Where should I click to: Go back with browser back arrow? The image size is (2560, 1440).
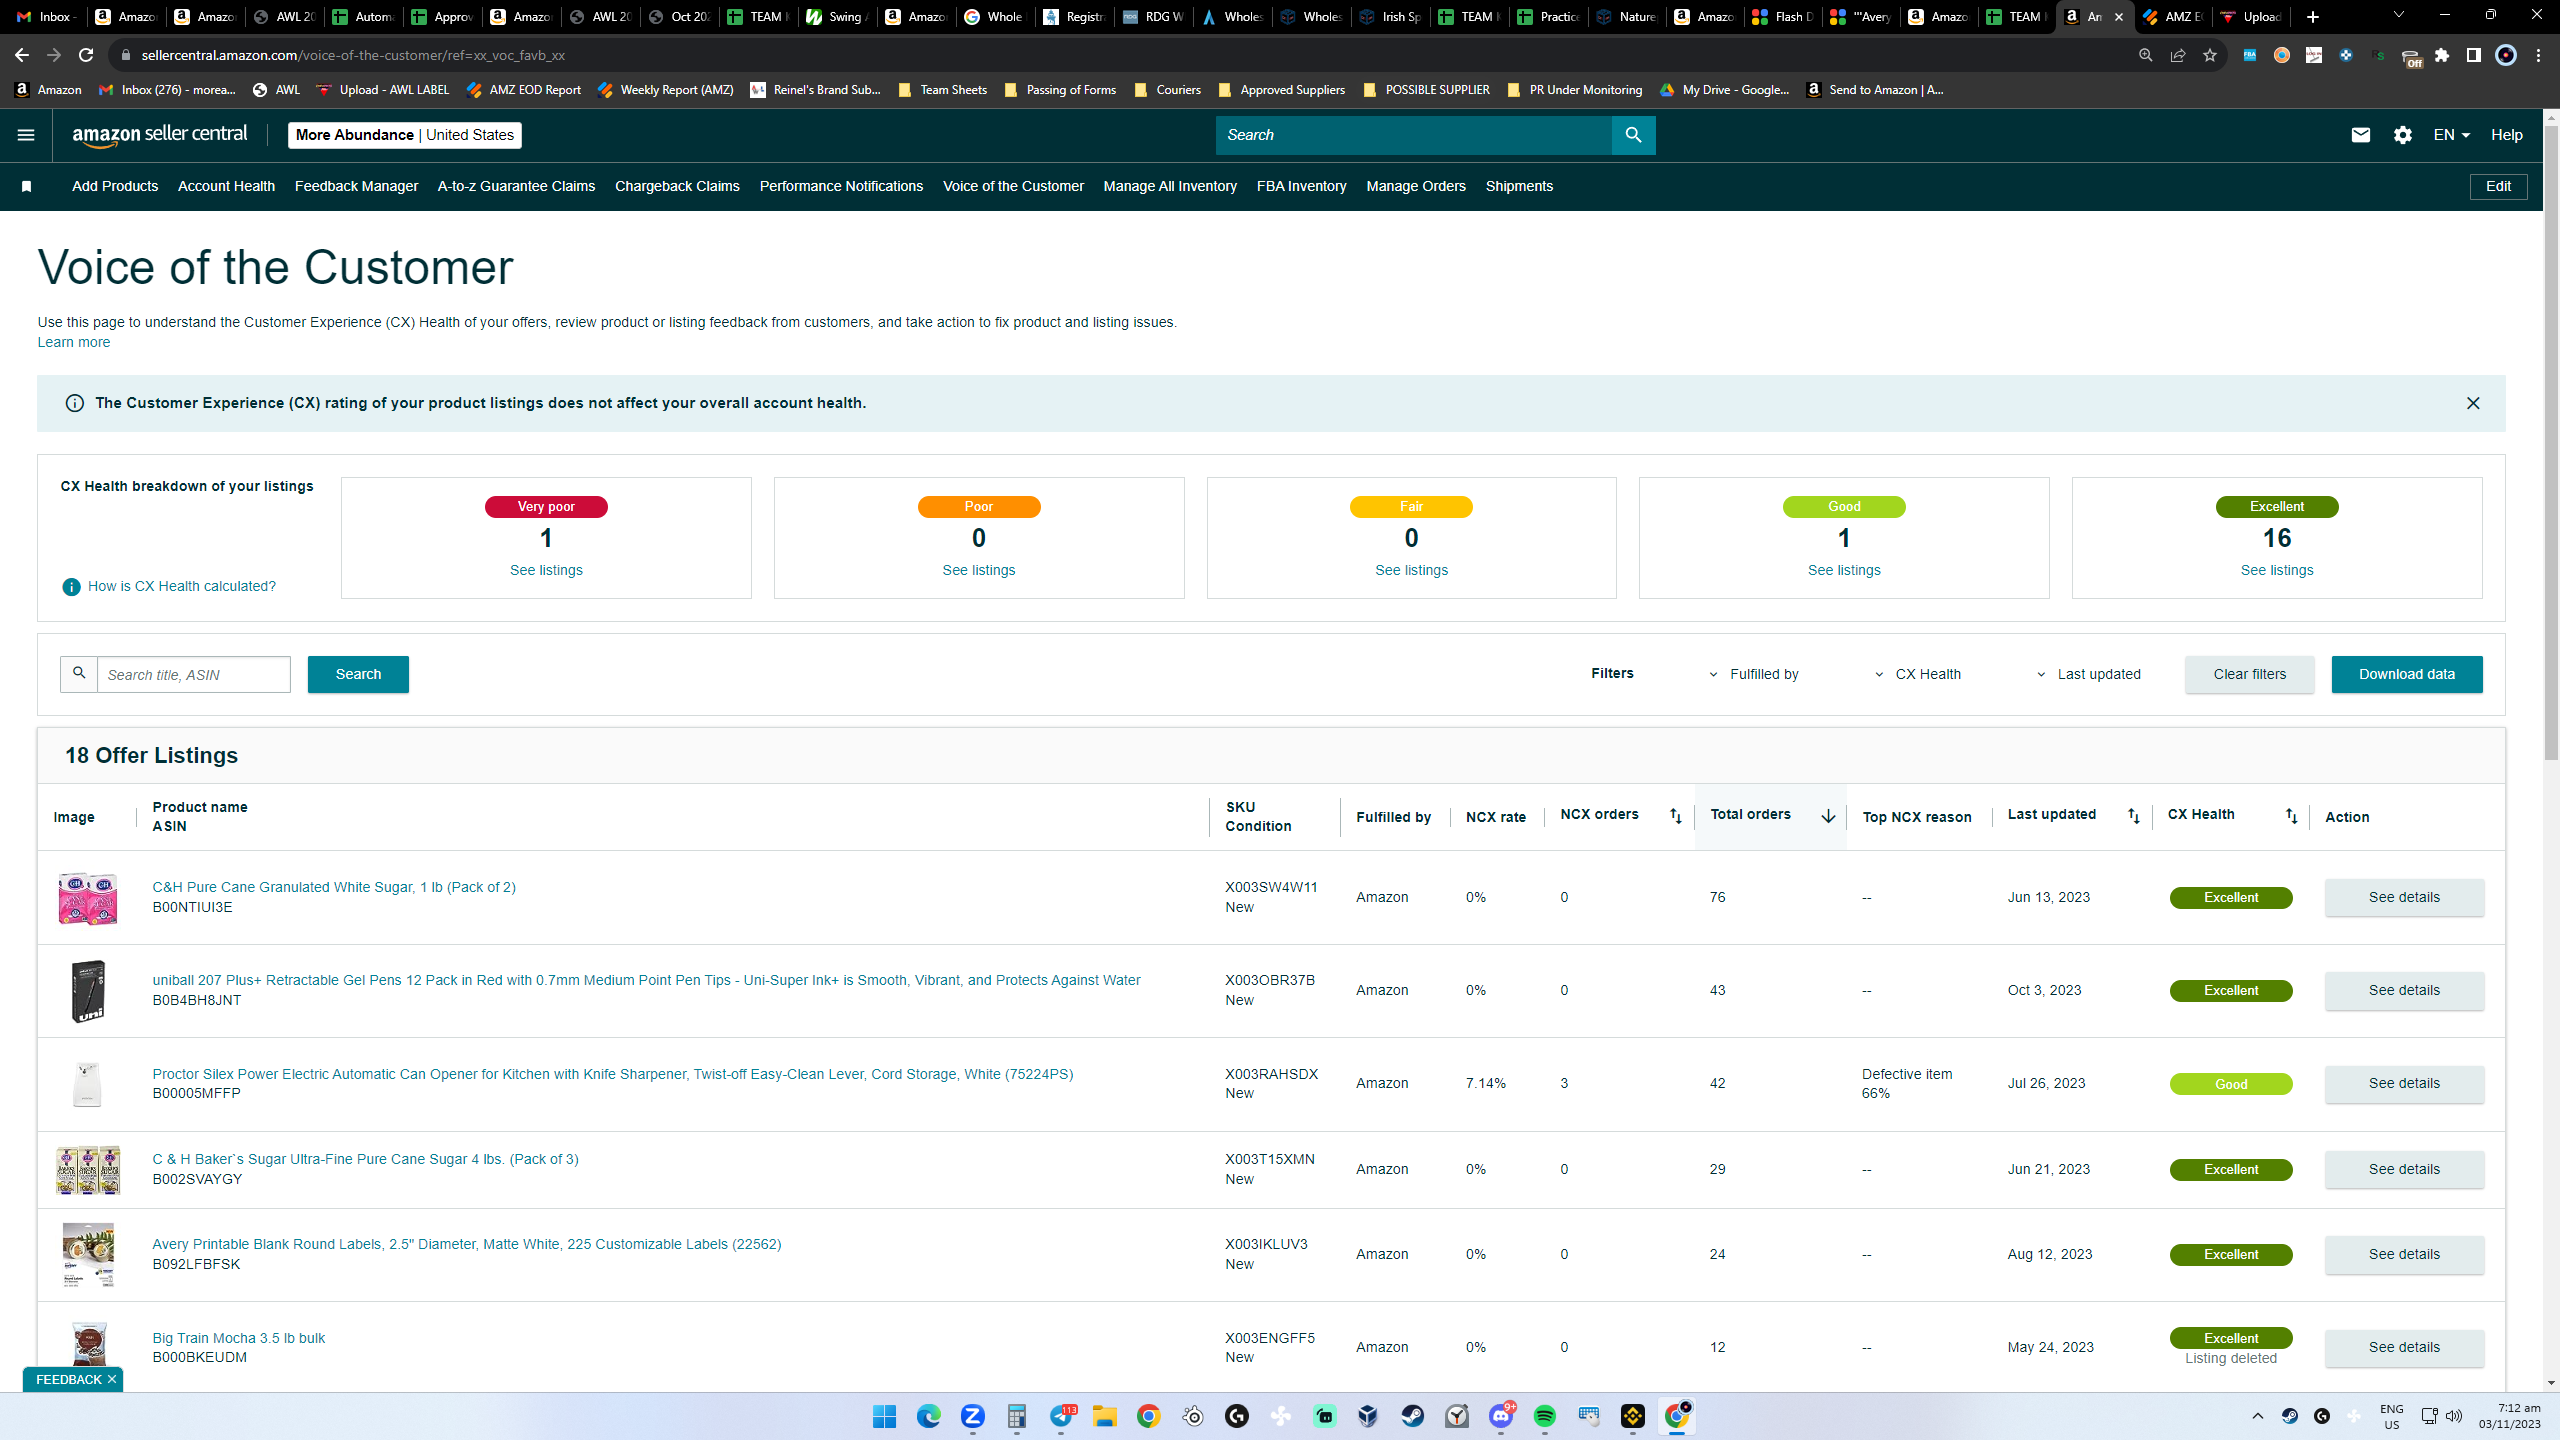(x=22, y=55)
